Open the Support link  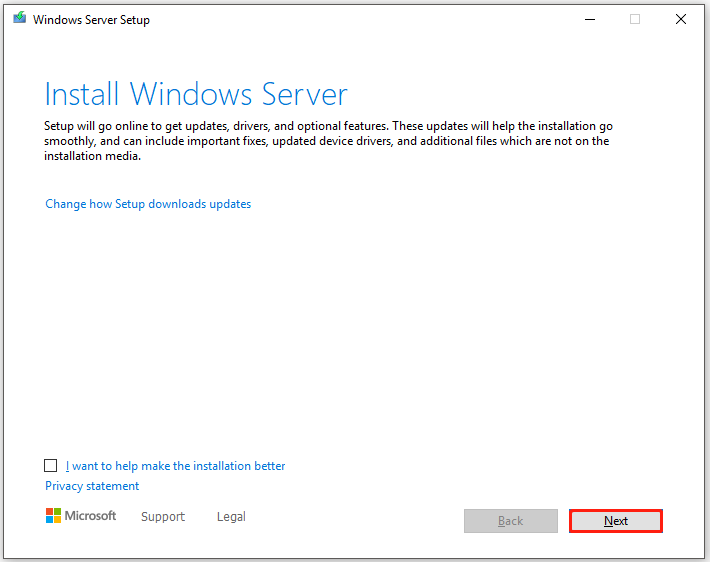(163, 517)
